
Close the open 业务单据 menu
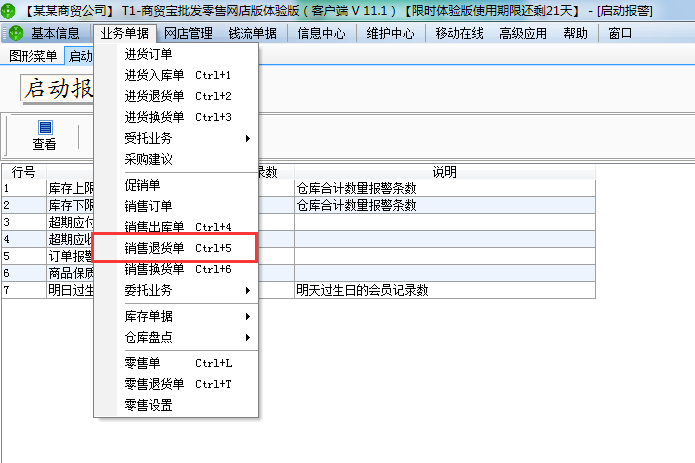click(125, 33)
